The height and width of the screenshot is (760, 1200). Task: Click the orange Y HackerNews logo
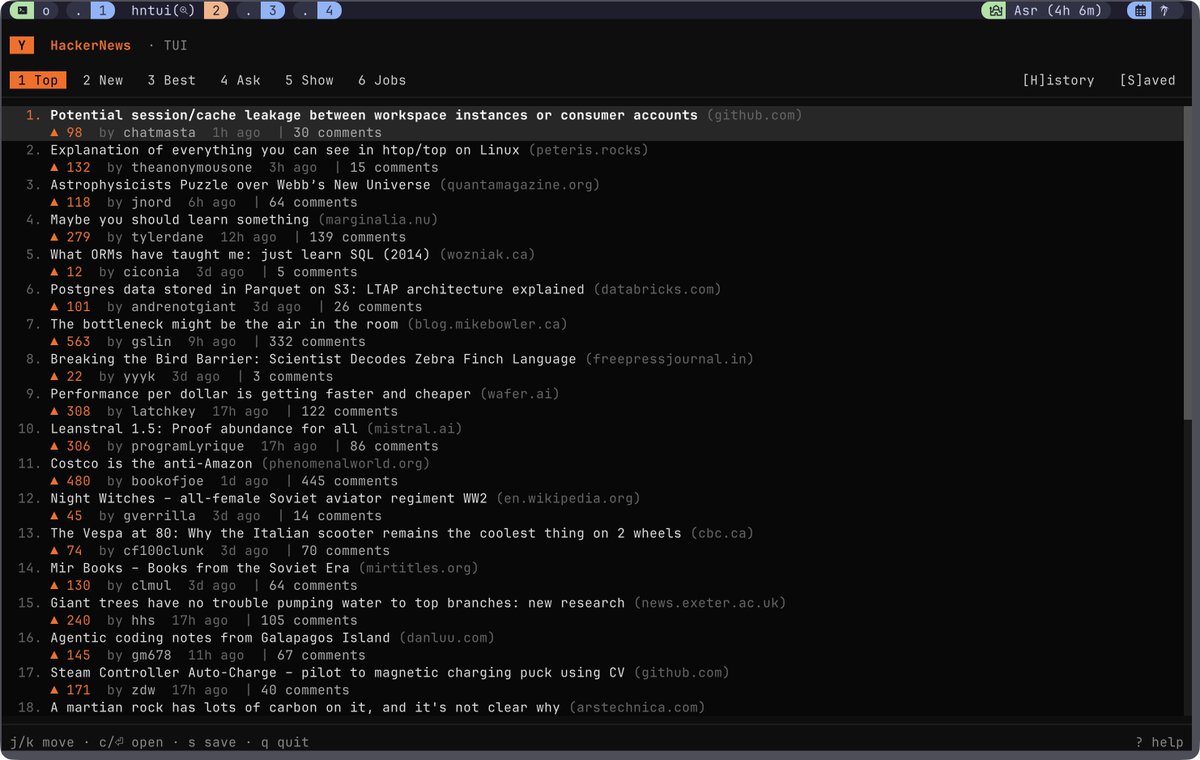click(22, 45)
